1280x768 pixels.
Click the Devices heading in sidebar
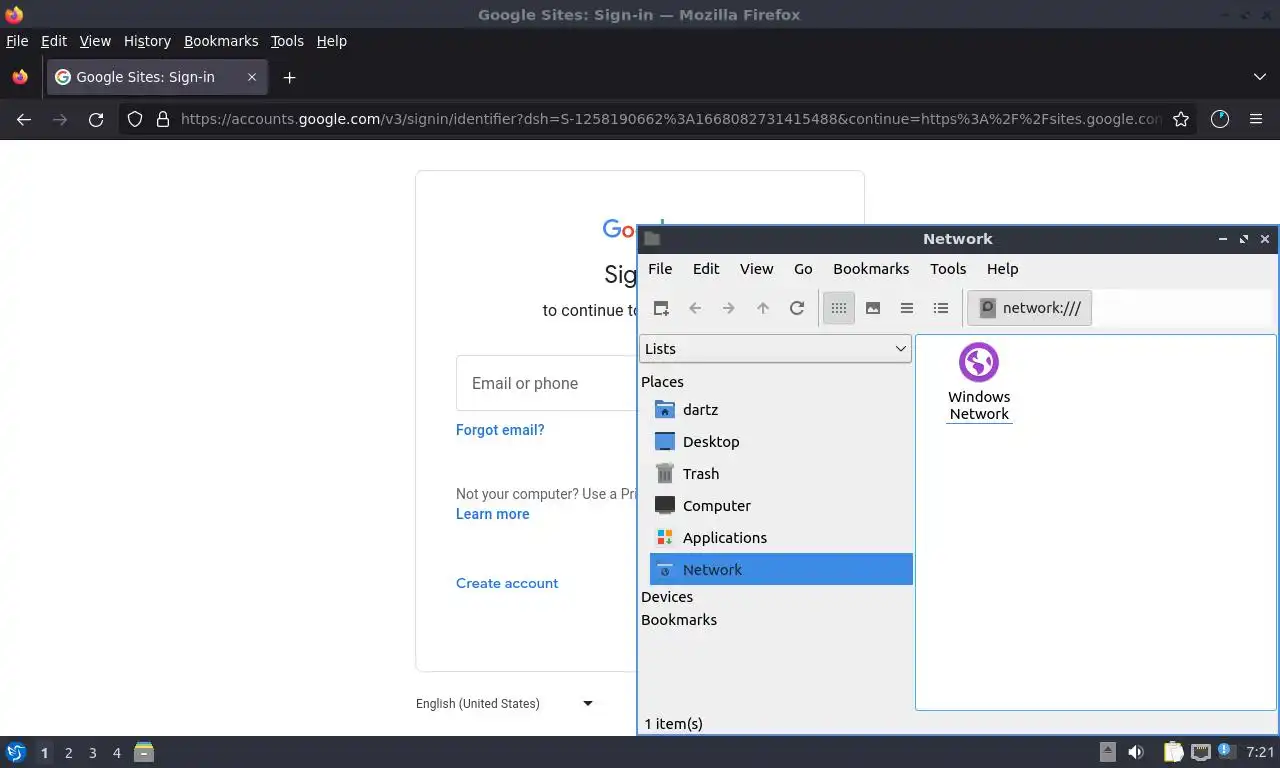click(667, 597)
